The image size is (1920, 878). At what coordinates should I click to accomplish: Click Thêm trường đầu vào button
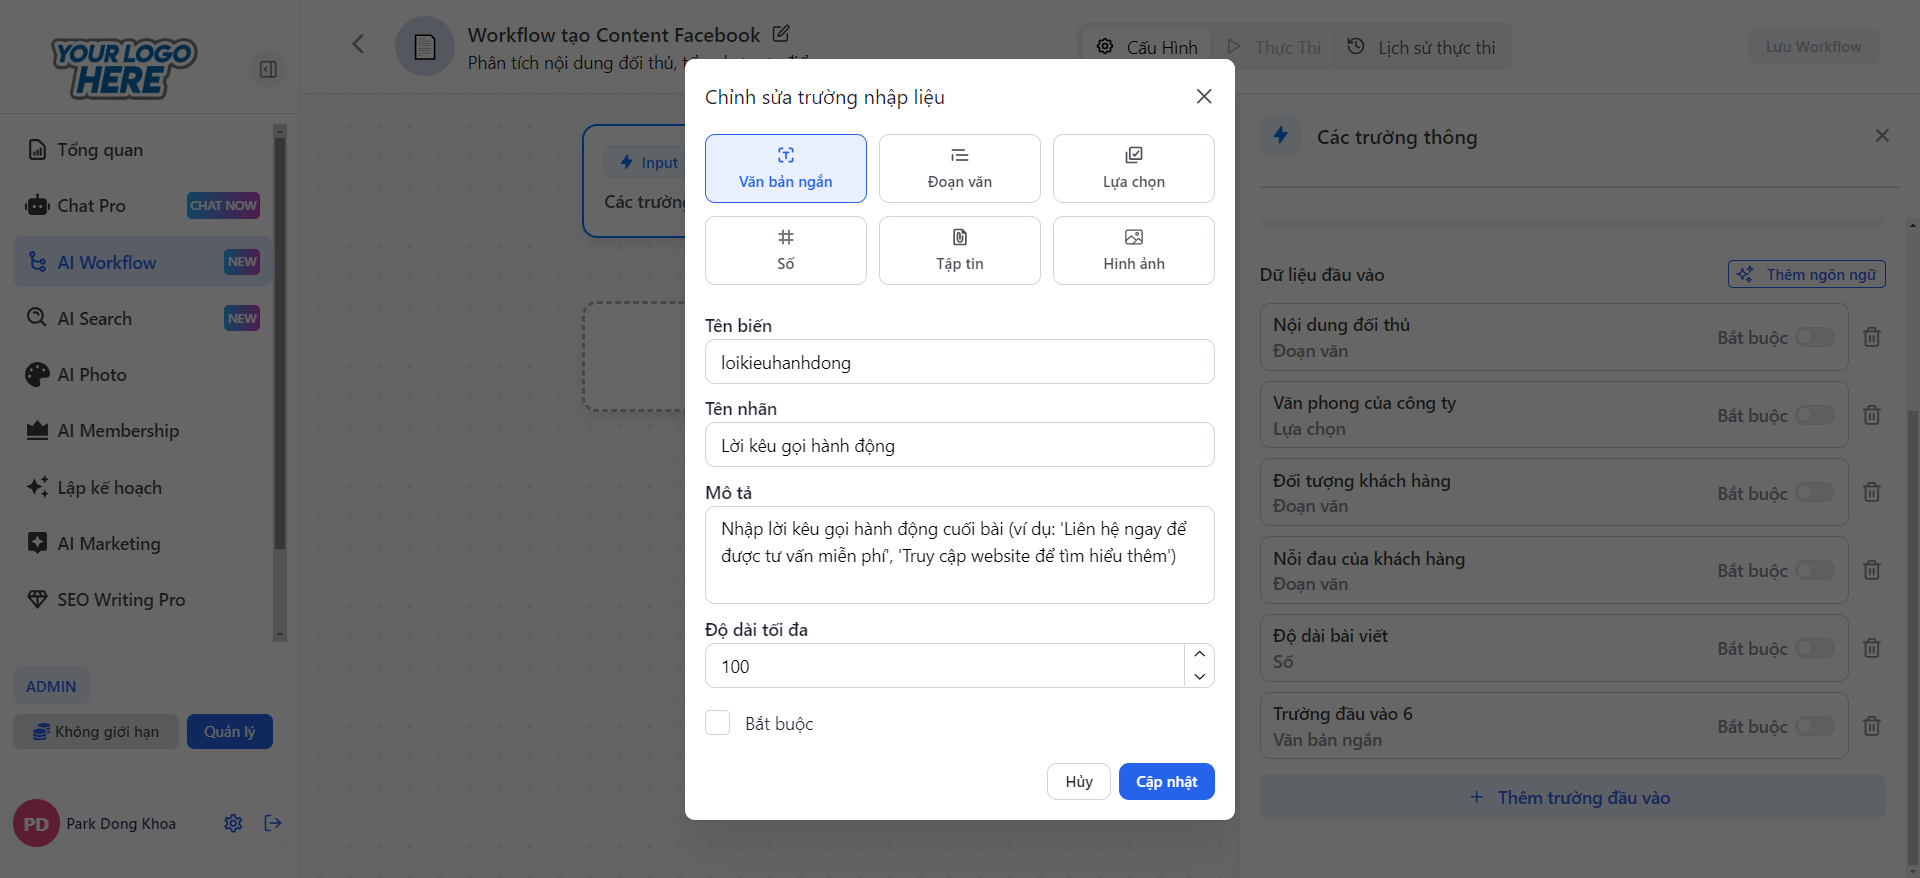pyautogui.click(x=1572, y=797)
